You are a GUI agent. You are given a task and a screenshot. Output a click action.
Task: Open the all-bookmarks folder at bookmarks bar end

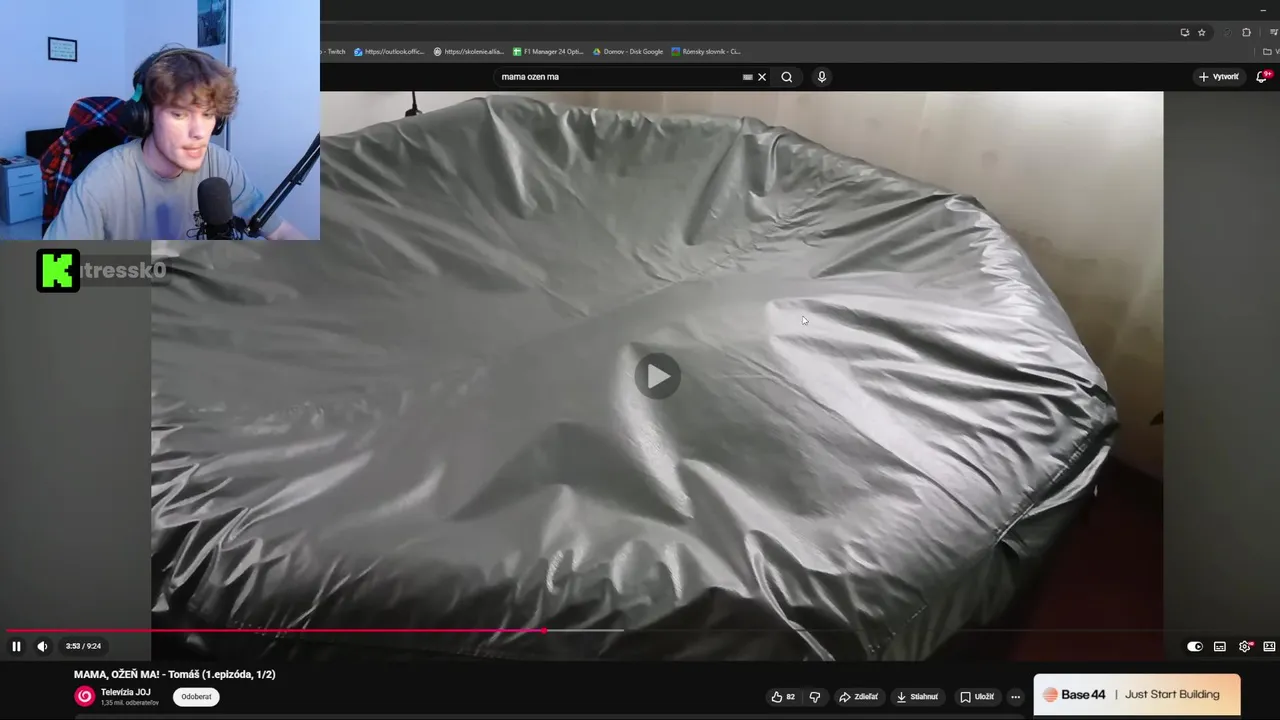1272,51
